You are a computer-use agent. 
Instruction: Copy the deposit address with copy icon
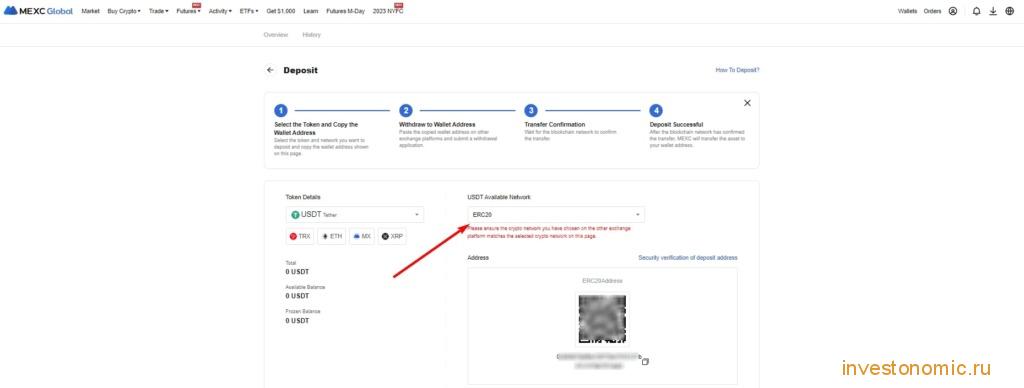point(645,361)
